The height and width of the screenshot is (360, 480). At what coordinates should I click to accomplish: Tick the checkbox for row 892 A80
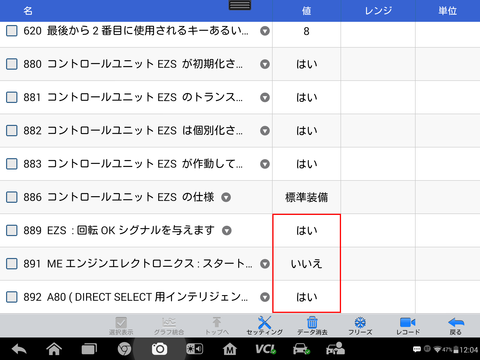pos(12,297)
